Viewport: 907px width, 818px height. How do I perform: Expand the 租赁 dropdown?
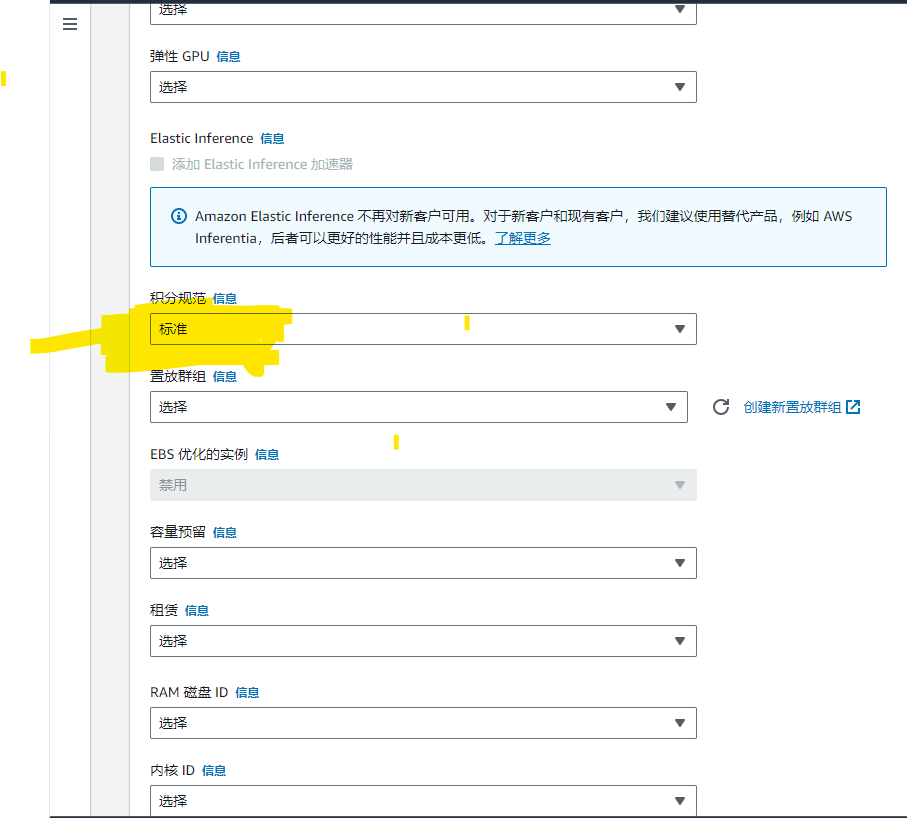(423, 641)
